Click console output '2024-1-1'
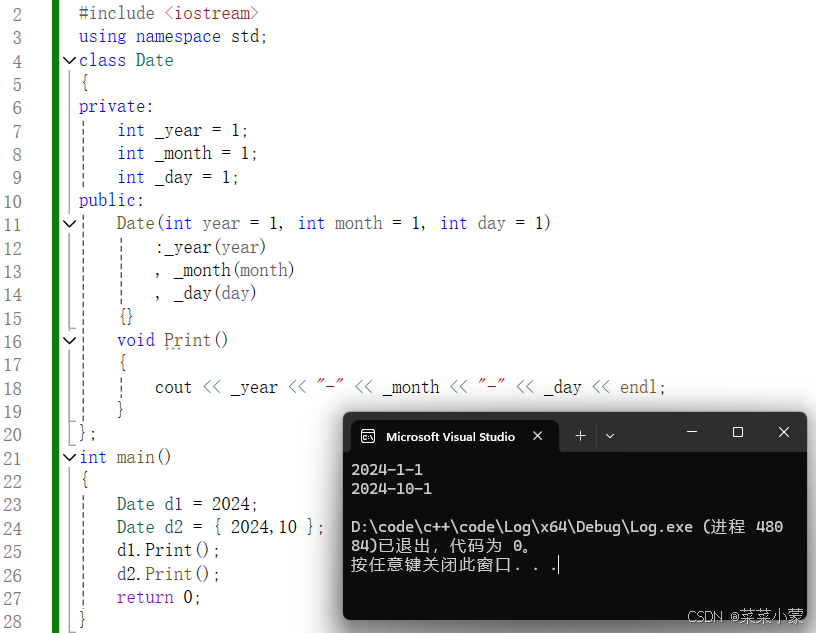Viewport: 816px width, 633px height. 387,470
